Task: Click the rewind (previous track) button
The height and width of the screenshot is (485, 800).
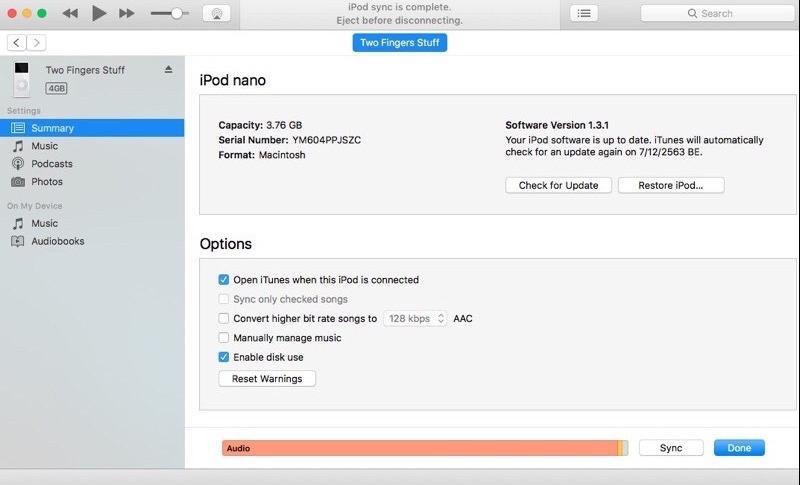Action: (x=70, y=13)
